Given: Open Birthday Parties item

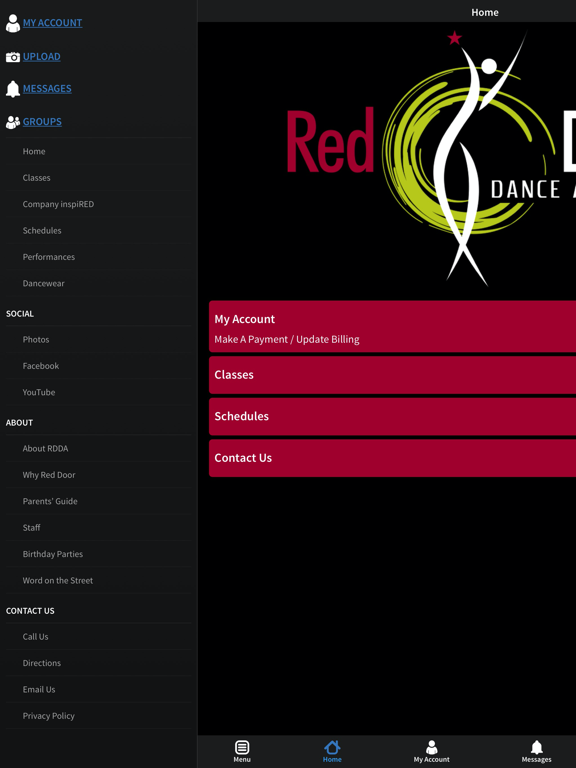Looking at the screenshot, I should 98,554.
